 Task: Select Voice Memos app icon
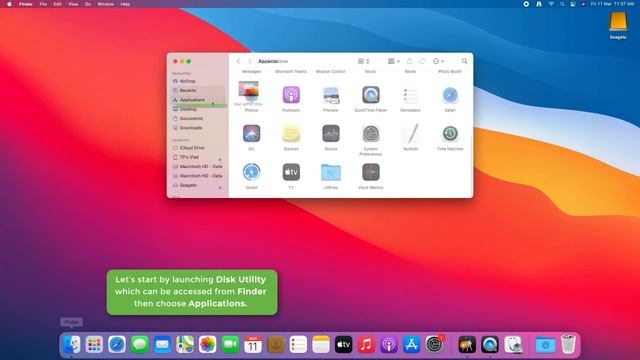tap(371, 172)
